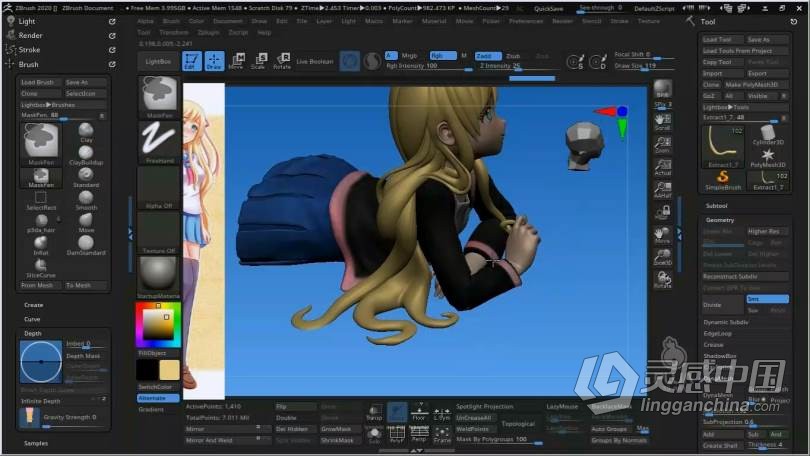Select the SimpleBrush tool

coord(723,180)
